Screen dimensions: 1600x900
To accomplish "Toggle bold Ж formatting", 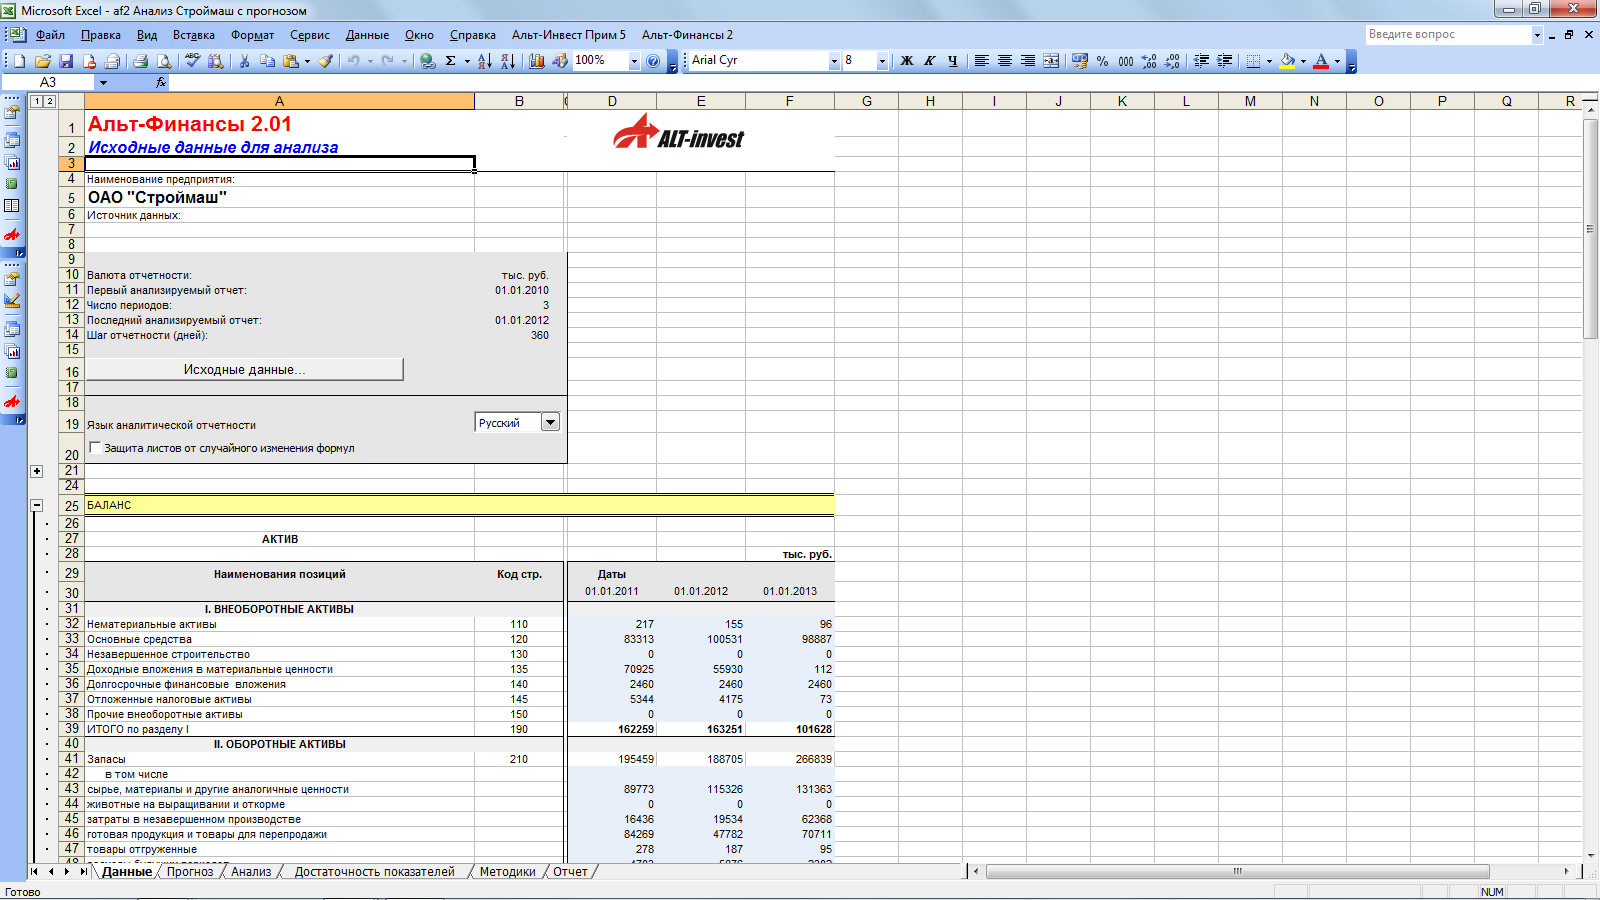I will [x=907, y=61].
